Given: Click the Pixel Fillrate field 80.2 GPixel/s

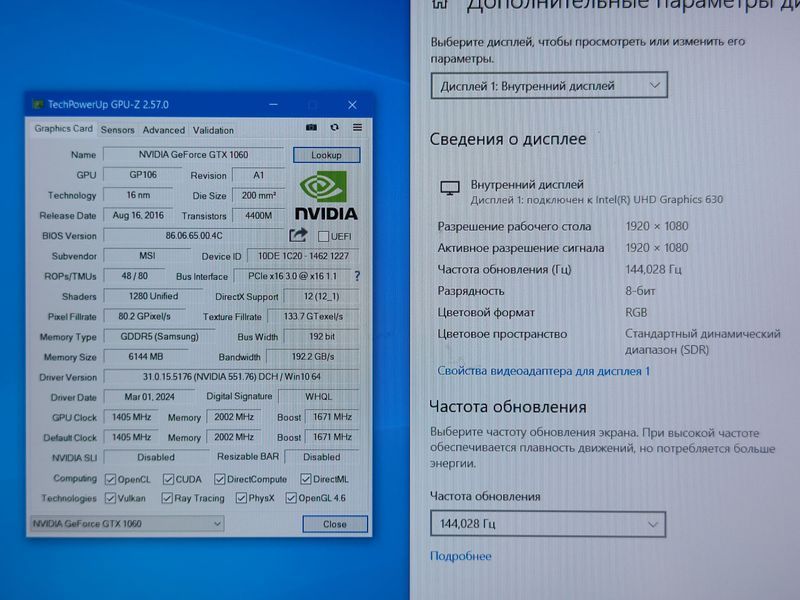Looking at the screenshot, I should pyautogui.click(x=144, y=316).
